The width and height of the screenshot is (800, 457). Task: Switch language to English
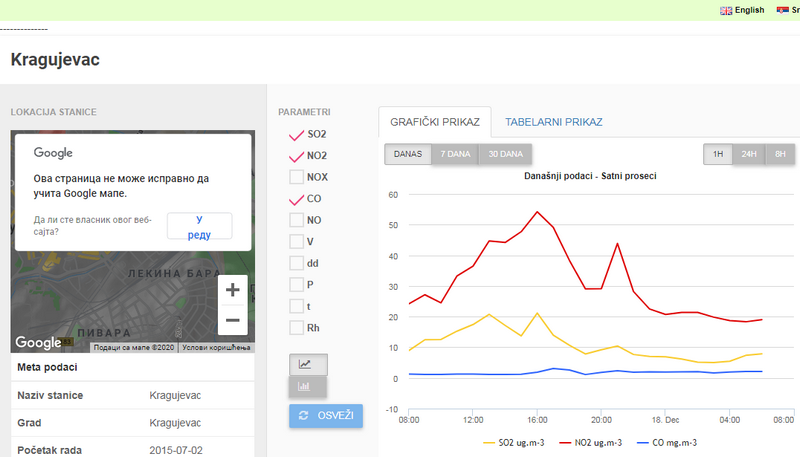coord(749,10)
